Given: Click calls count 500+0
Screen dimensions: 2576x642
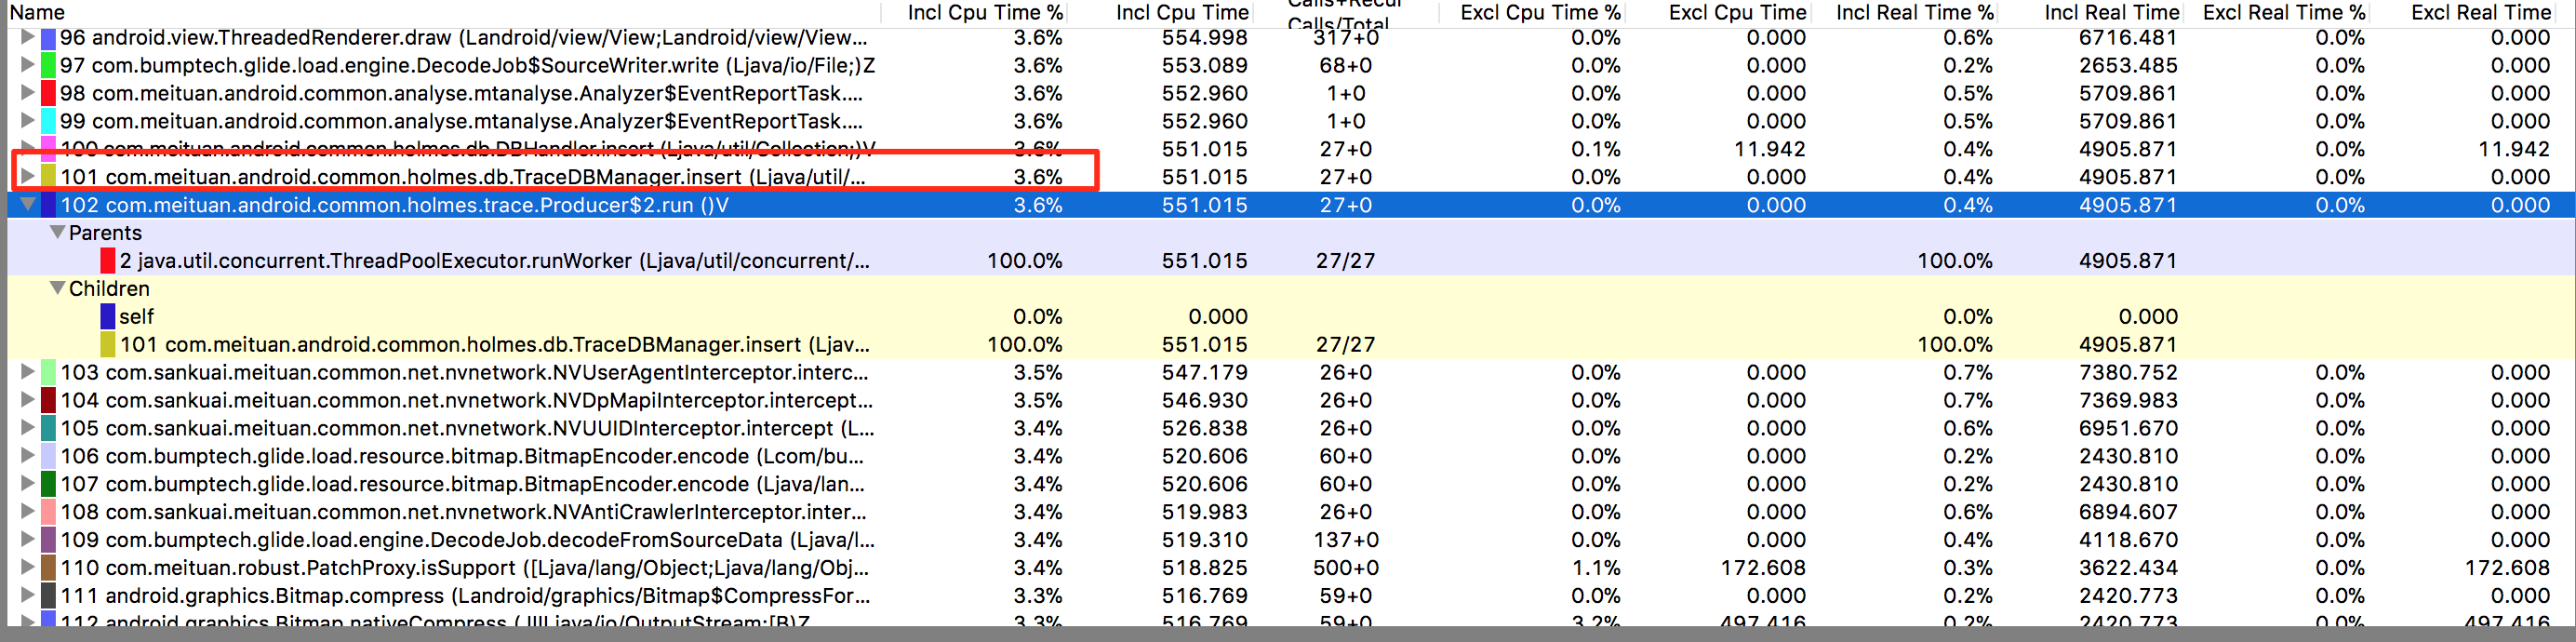Looking at the screenshot, I should (x=1346, y=568).
